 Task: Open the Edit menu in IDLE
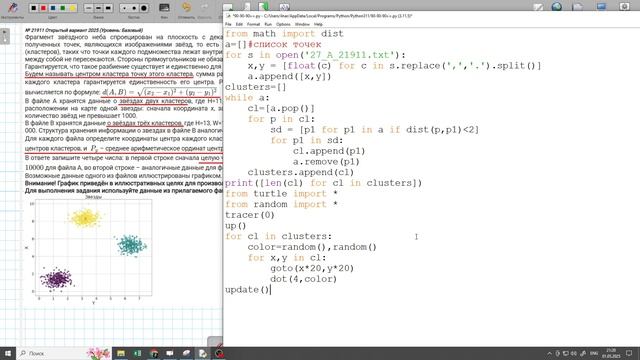(x=239, y=24)
